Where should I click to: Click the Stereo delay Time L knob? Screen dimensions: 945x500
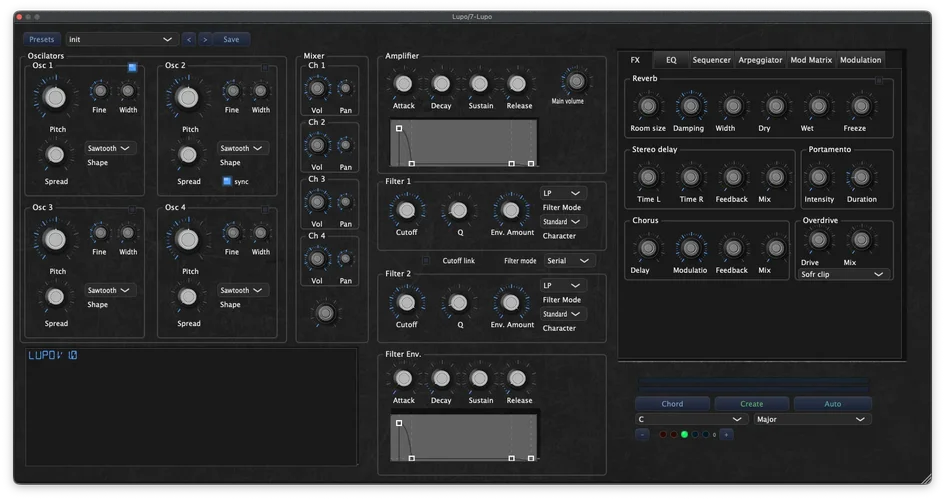(648, 177)
